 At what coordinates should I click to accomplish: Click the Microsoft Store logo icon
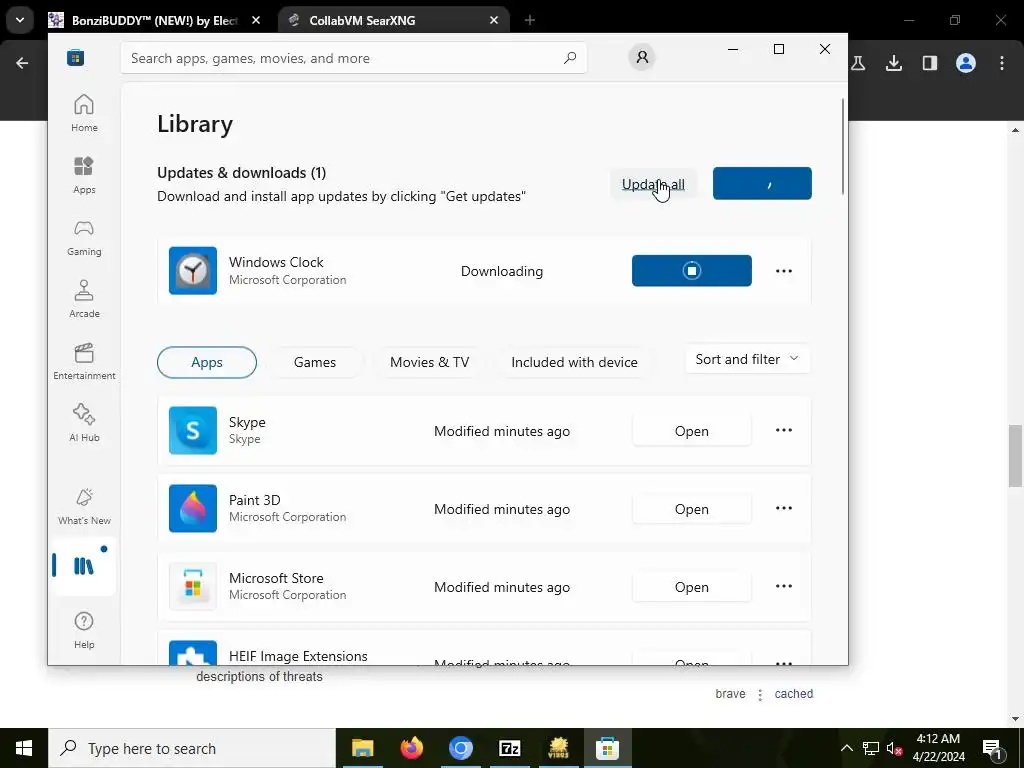pos(75,57)
